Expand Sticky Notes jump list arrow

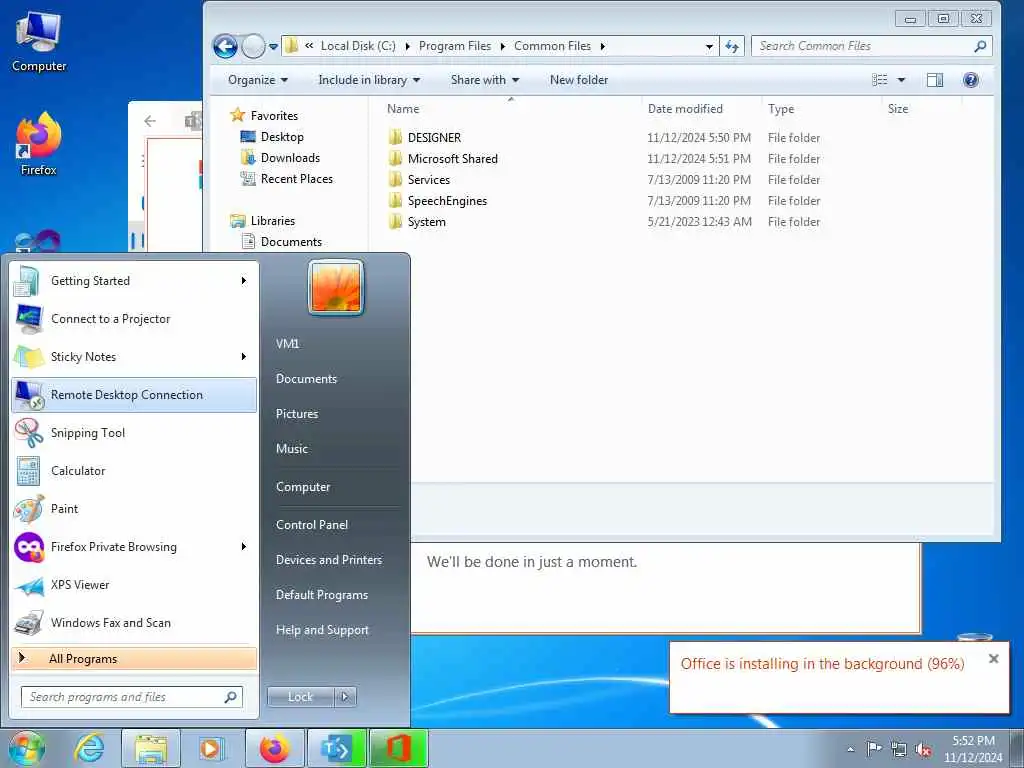pyautogui.click(x=244, y=357)
